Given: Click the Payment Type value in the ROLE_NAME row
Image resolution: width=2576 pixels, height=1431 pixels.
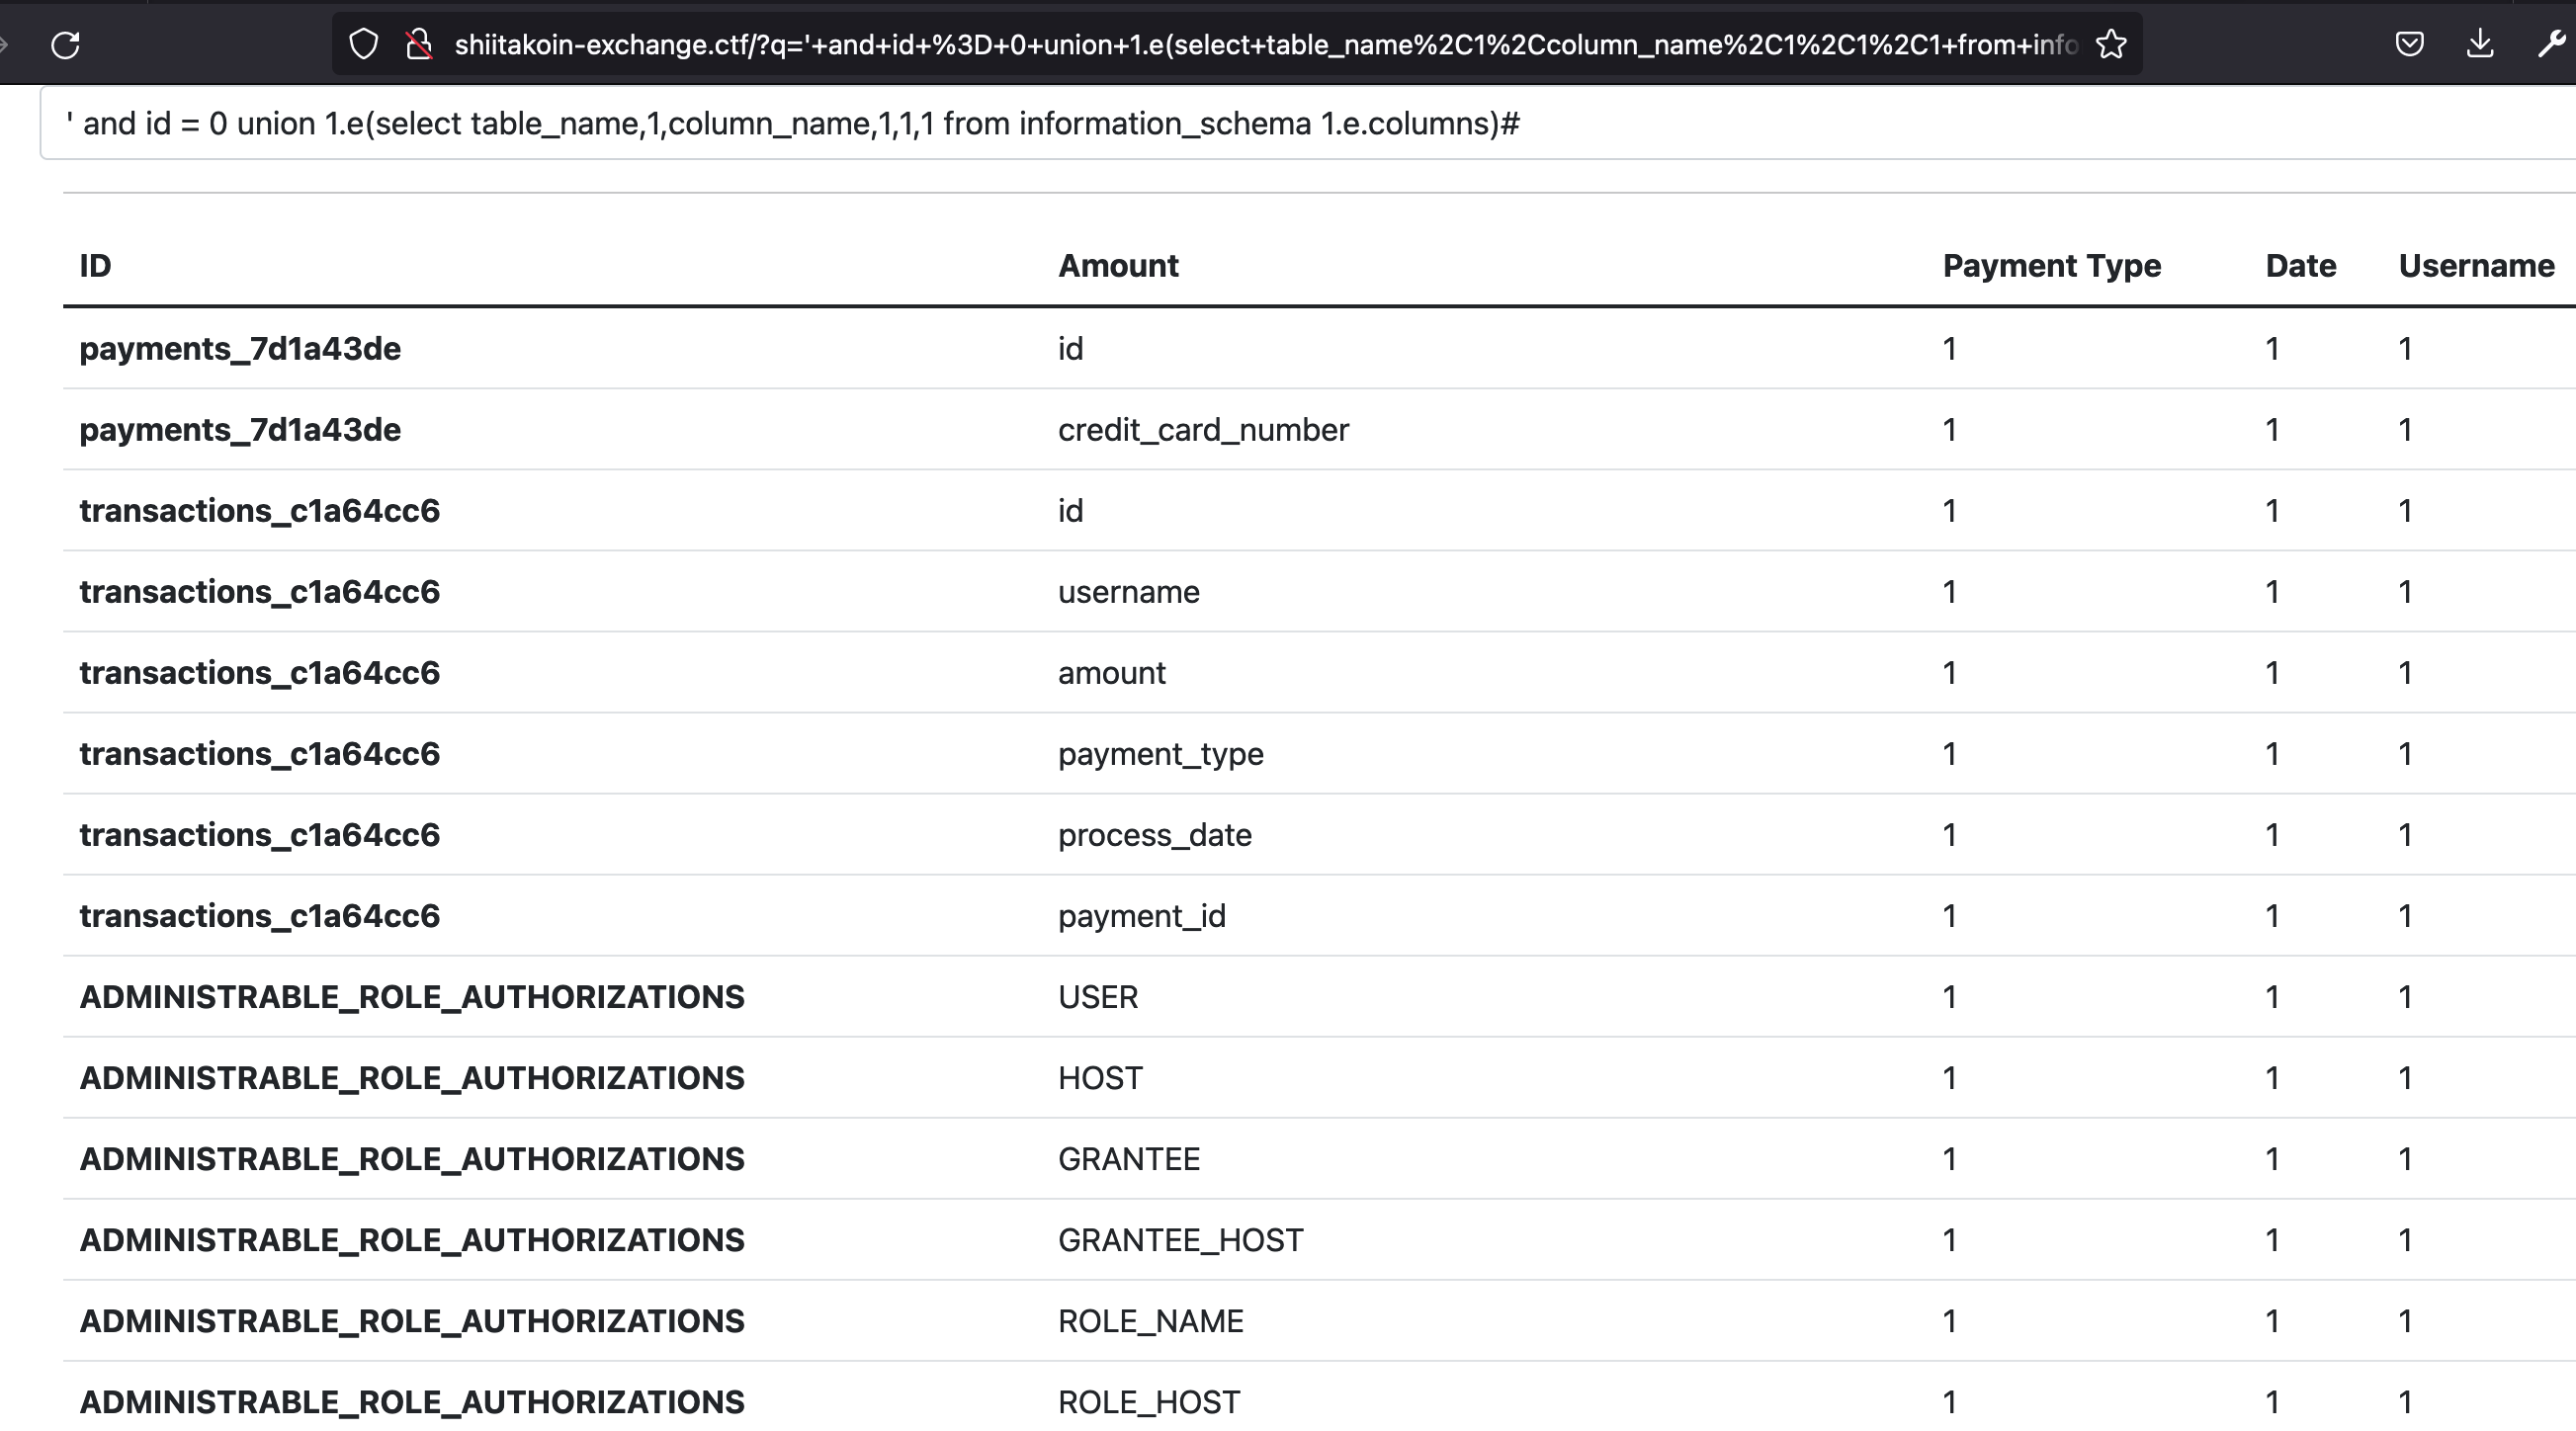Looking at the screenshot, I should tap(1948, 1321).
